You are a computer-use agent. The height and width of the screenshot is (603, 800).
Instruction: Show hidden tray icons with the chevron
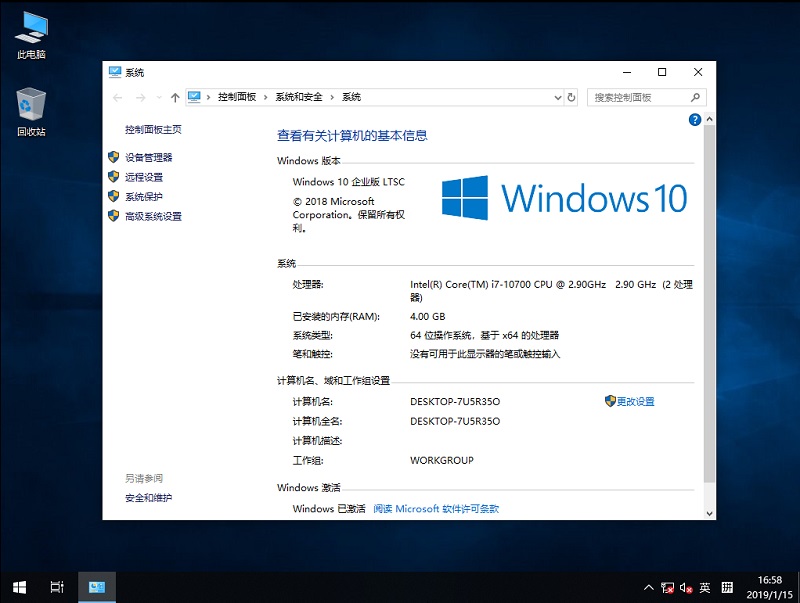(648, 587)
